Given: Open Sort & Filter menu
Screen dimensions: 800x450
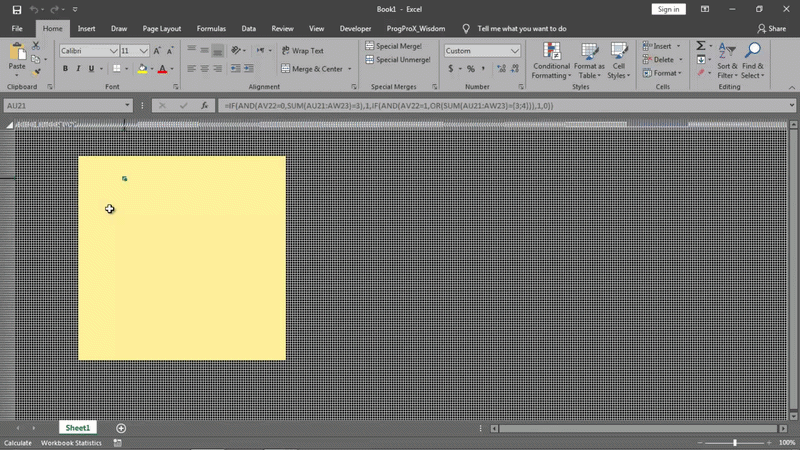Looking at the screenshot, I should [x=727, y=61].
